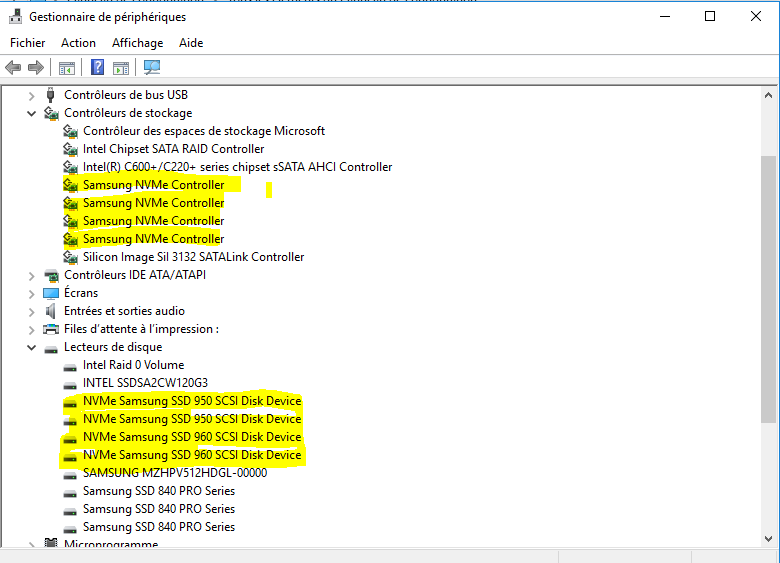Image resolution: width=780 pixels, height=563 pixels.
Task: Select the monitor icon next to Écrans
Action: point(51,293)
